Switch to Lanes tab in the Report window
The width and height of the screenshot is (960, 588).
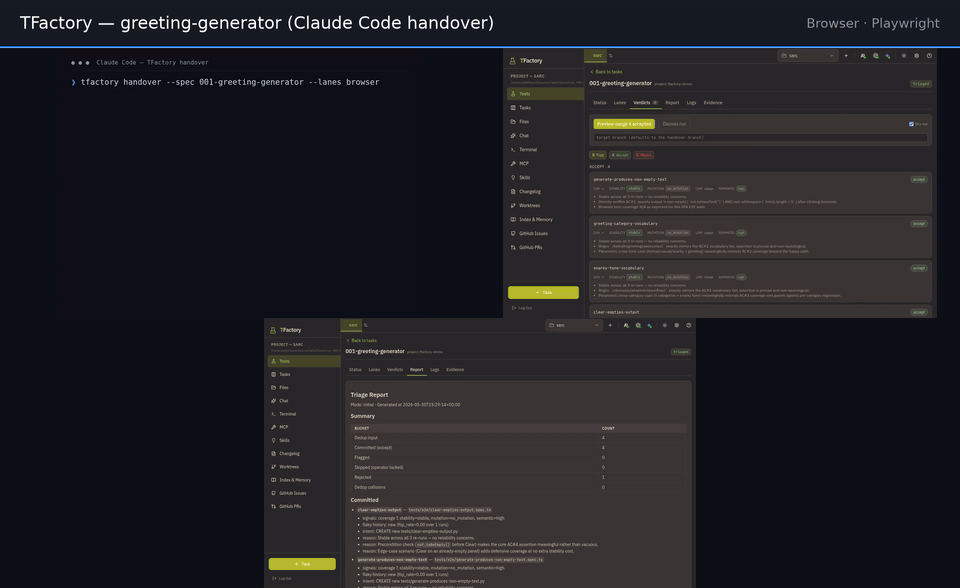pos(374,370)
